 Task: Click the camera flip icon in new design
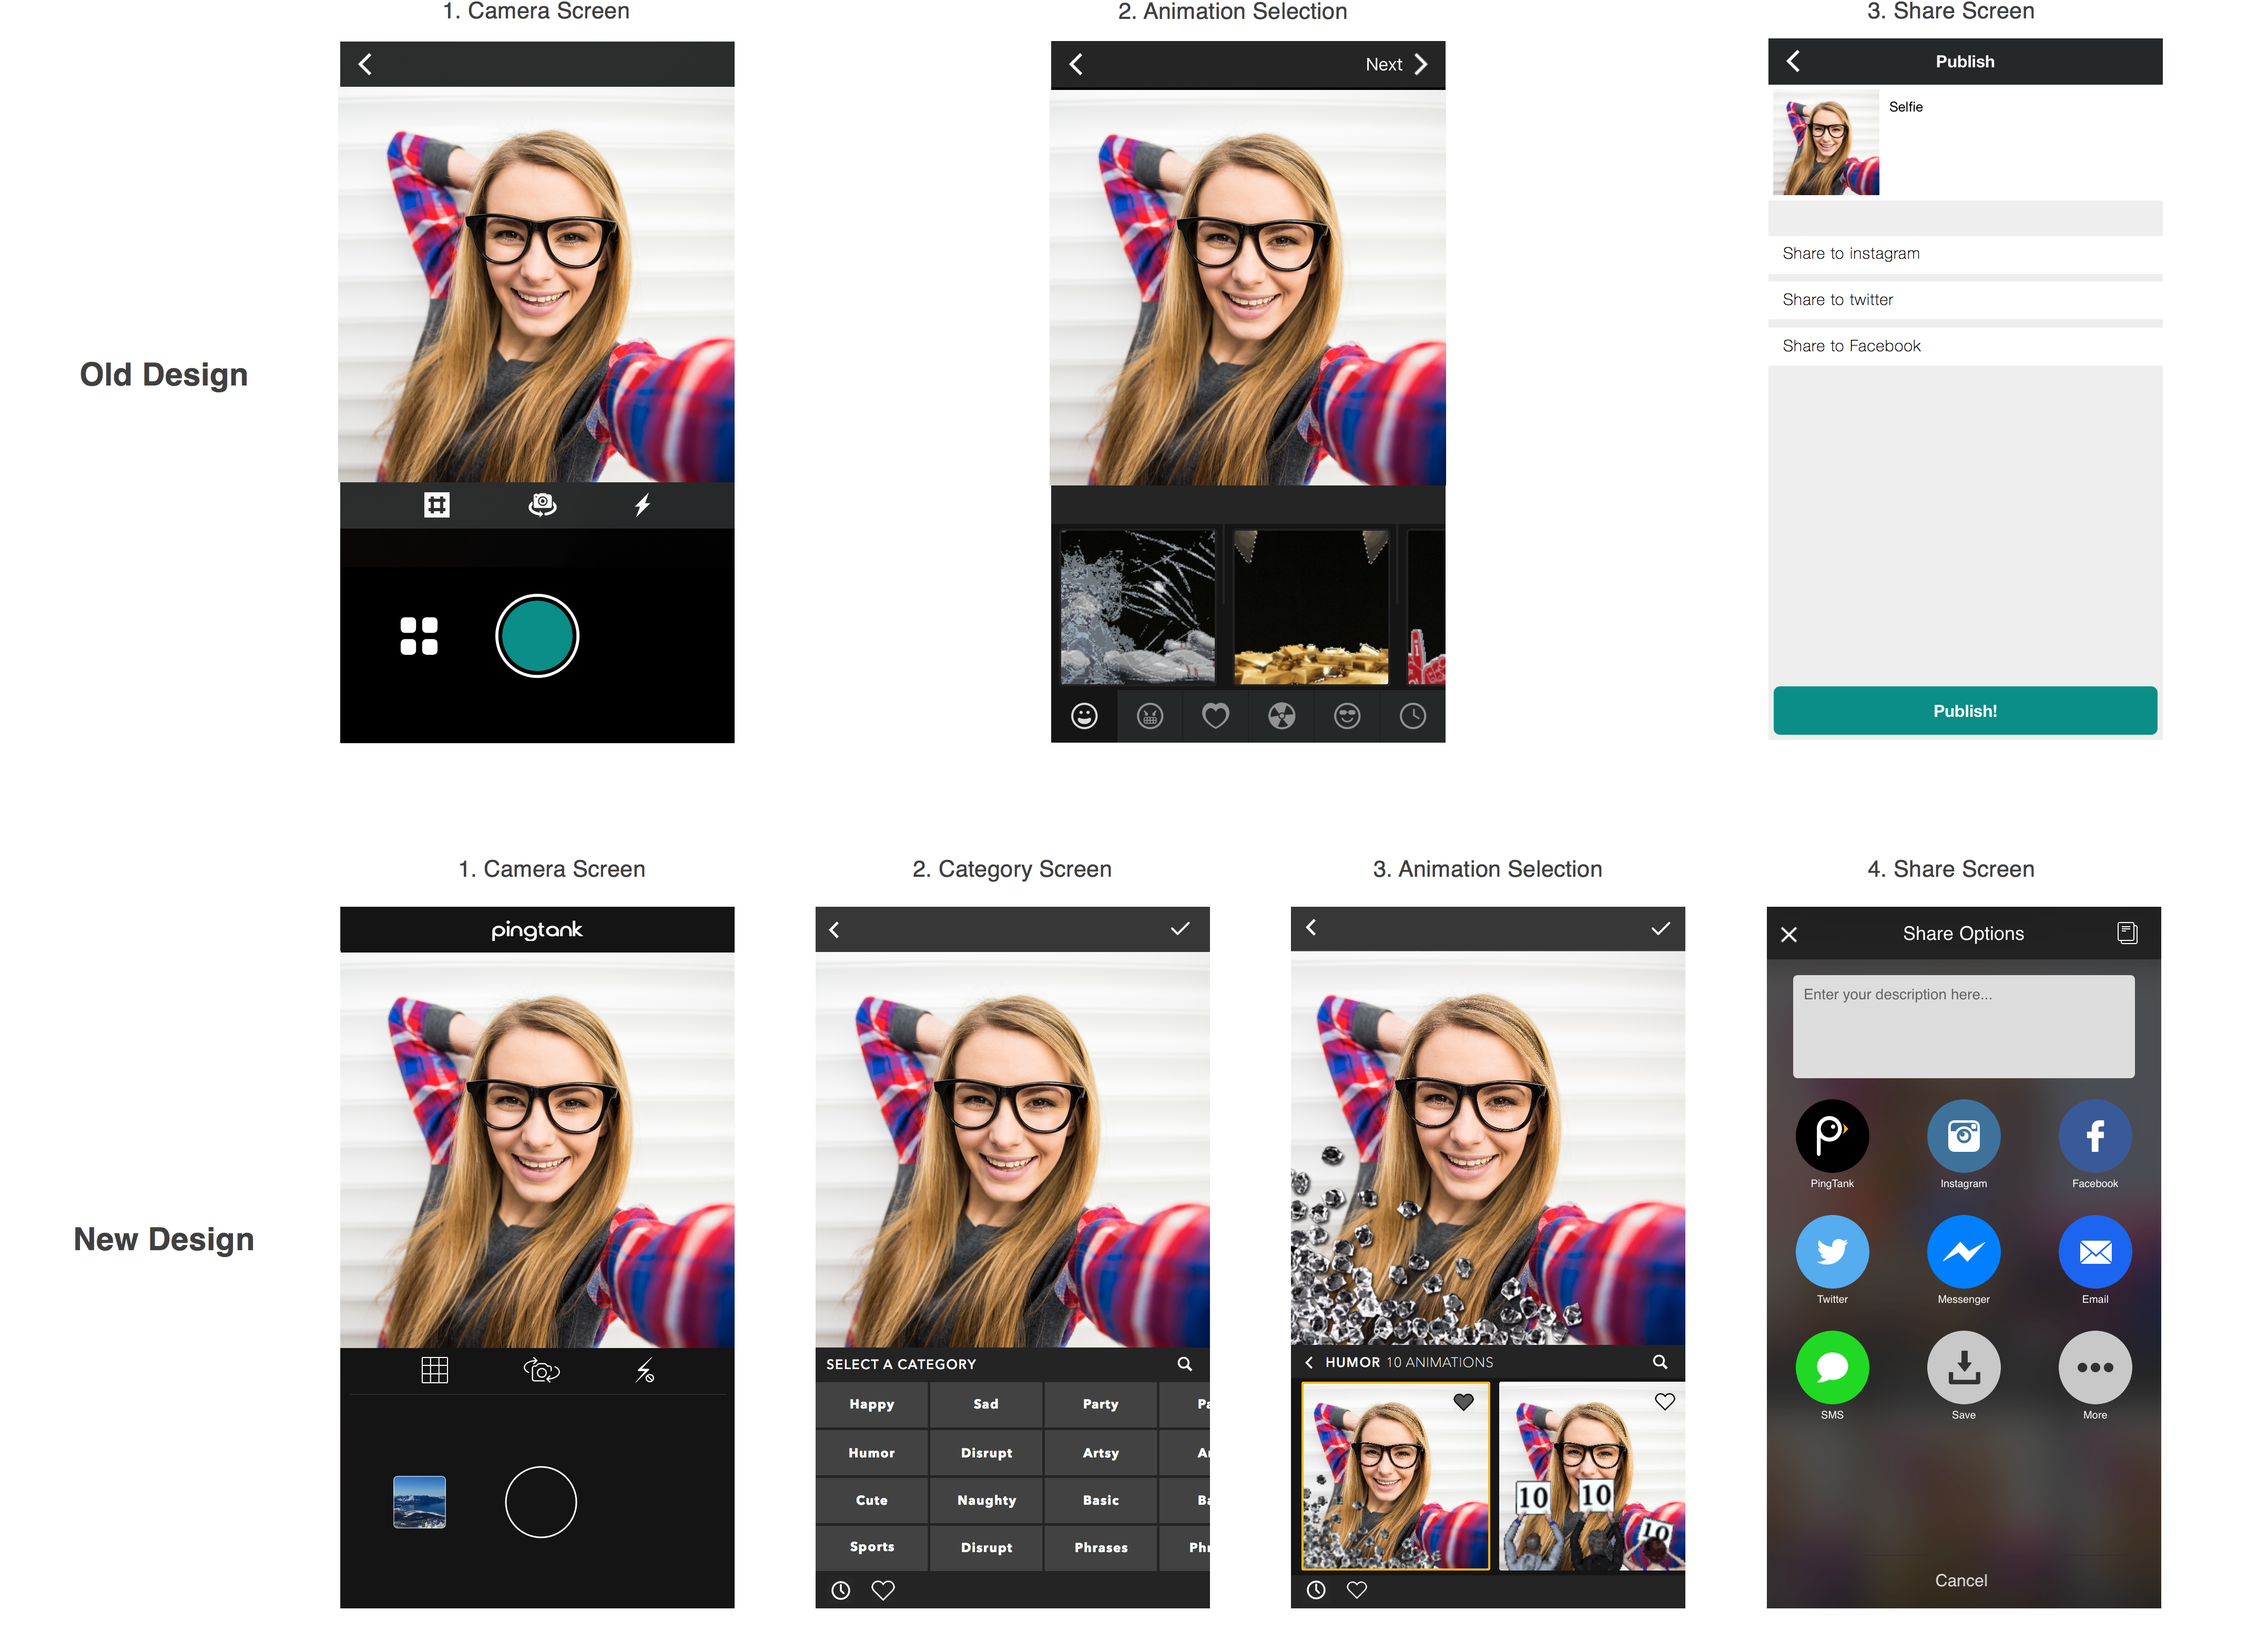pos(541,1369)
